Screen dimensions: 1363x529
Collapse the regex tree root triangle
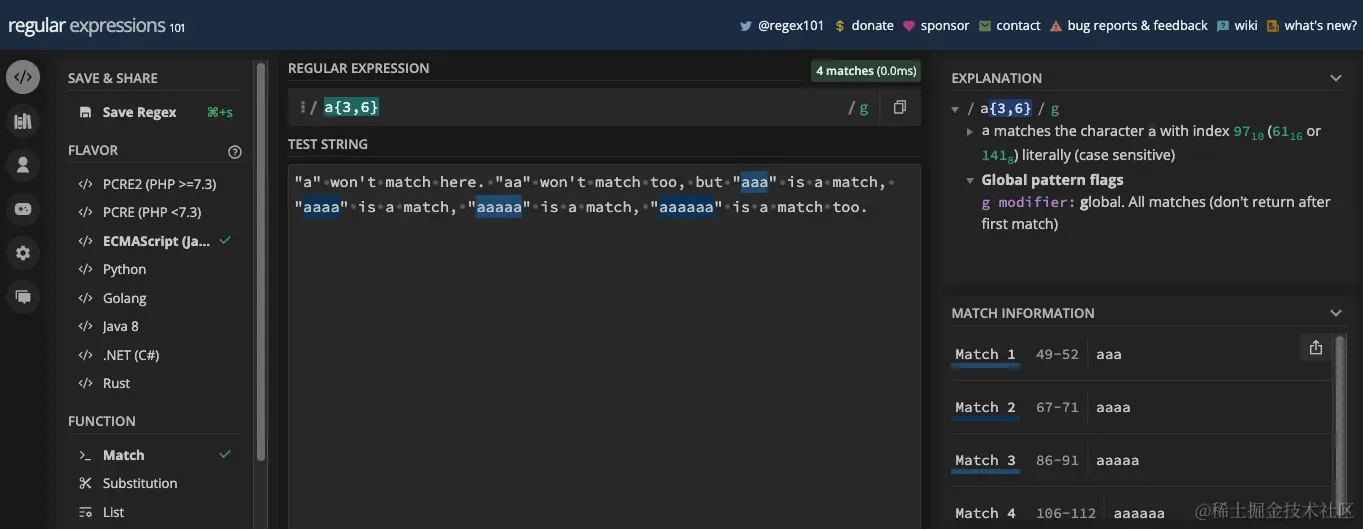[957, 108]
